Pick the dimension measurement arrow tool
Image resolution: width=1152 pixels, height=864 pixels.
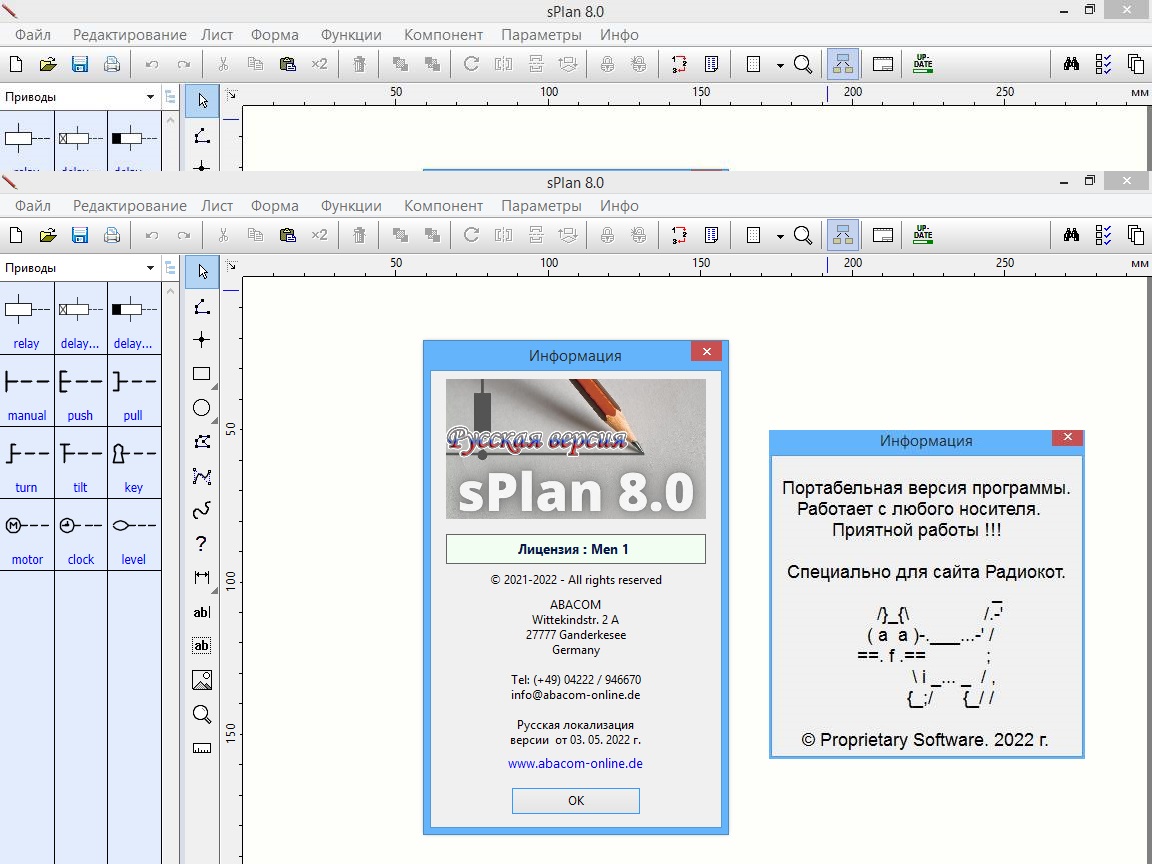201,577
